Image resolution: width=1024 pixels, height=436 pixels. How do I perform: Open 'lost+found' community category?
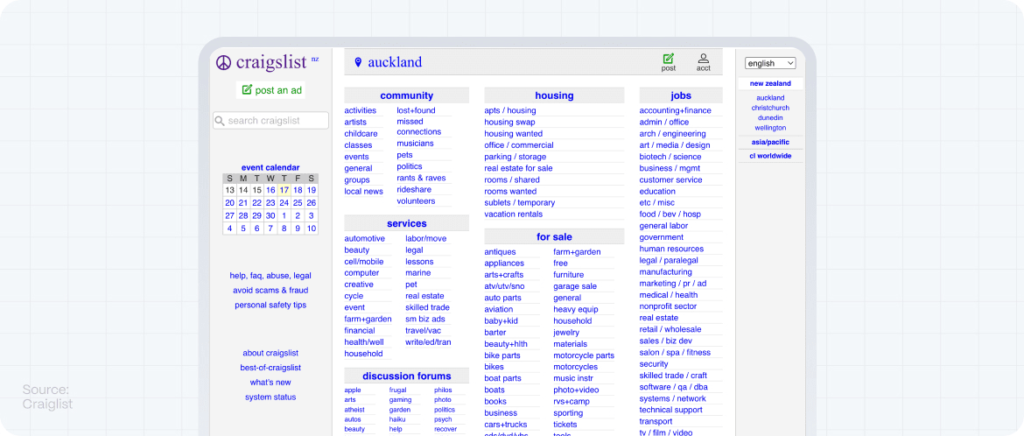coord(416,110)
